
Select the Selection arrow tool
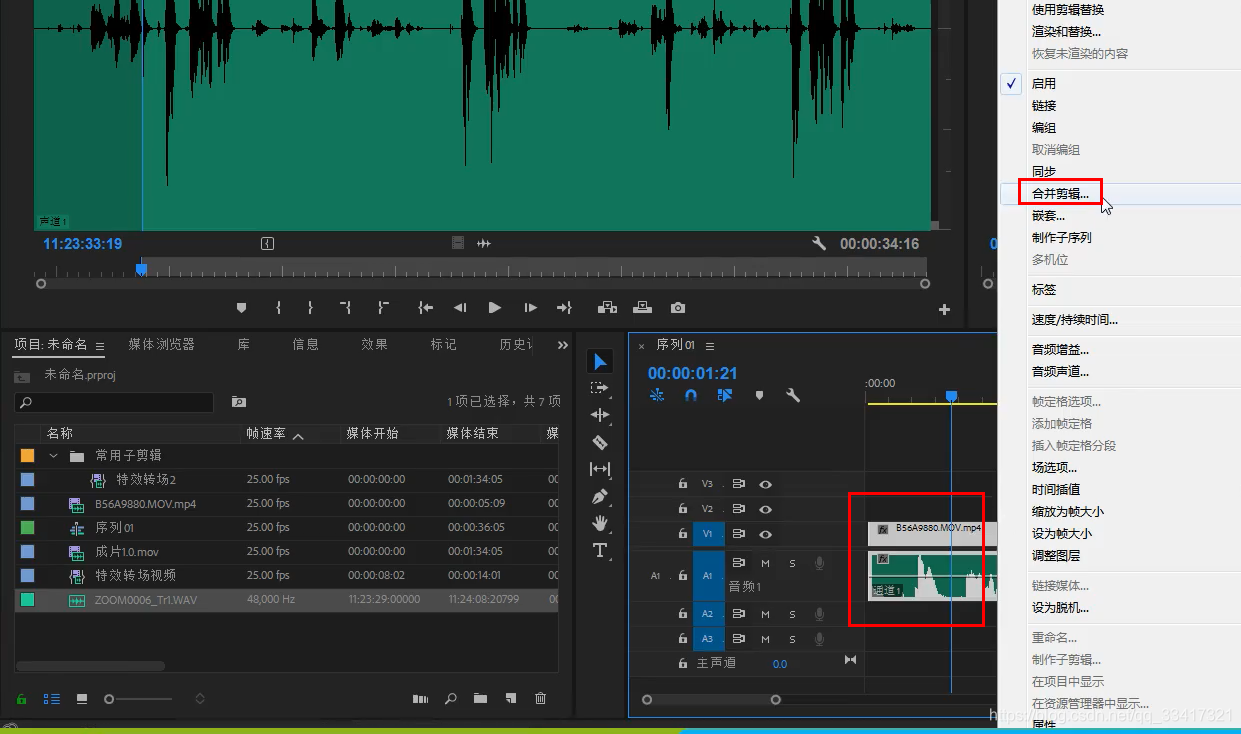[x=600, y=361]
